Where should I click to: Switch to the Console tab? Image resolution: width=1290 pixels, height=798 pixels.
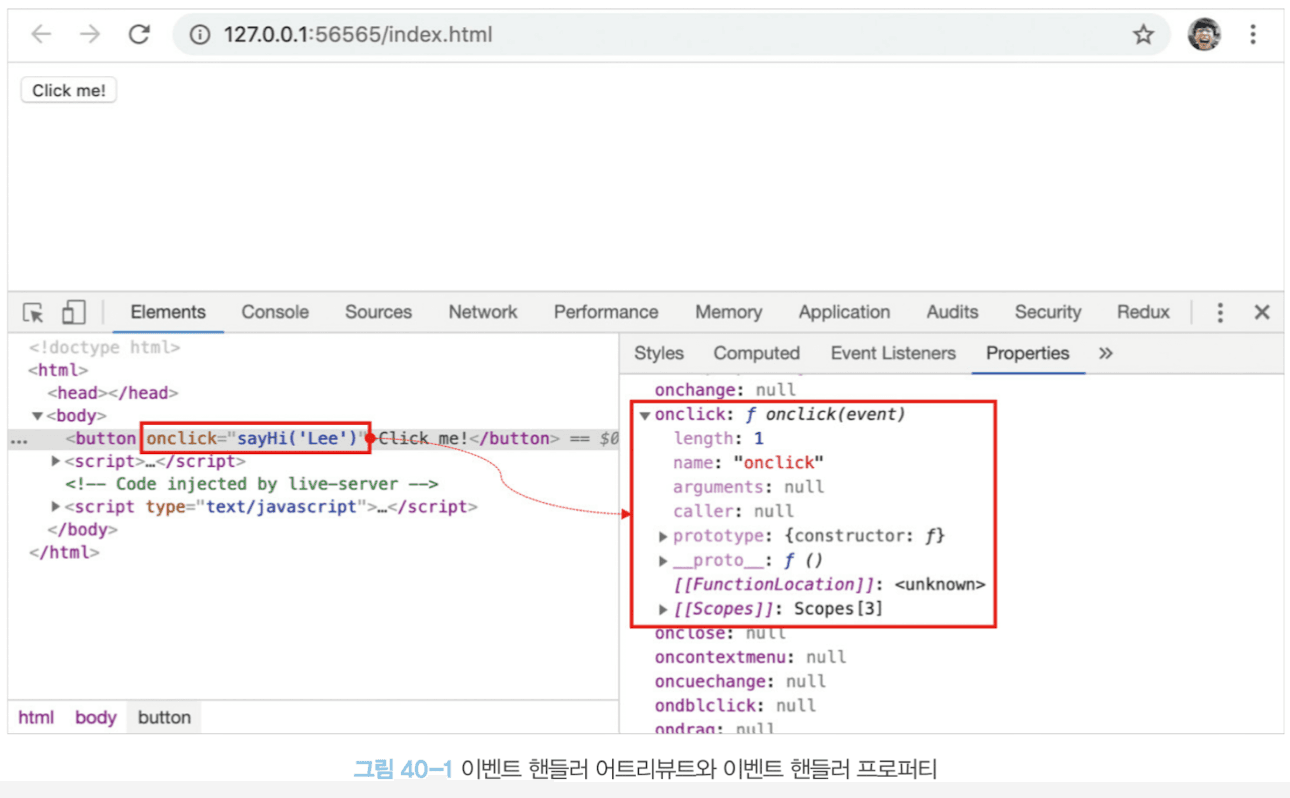[275, 312]
